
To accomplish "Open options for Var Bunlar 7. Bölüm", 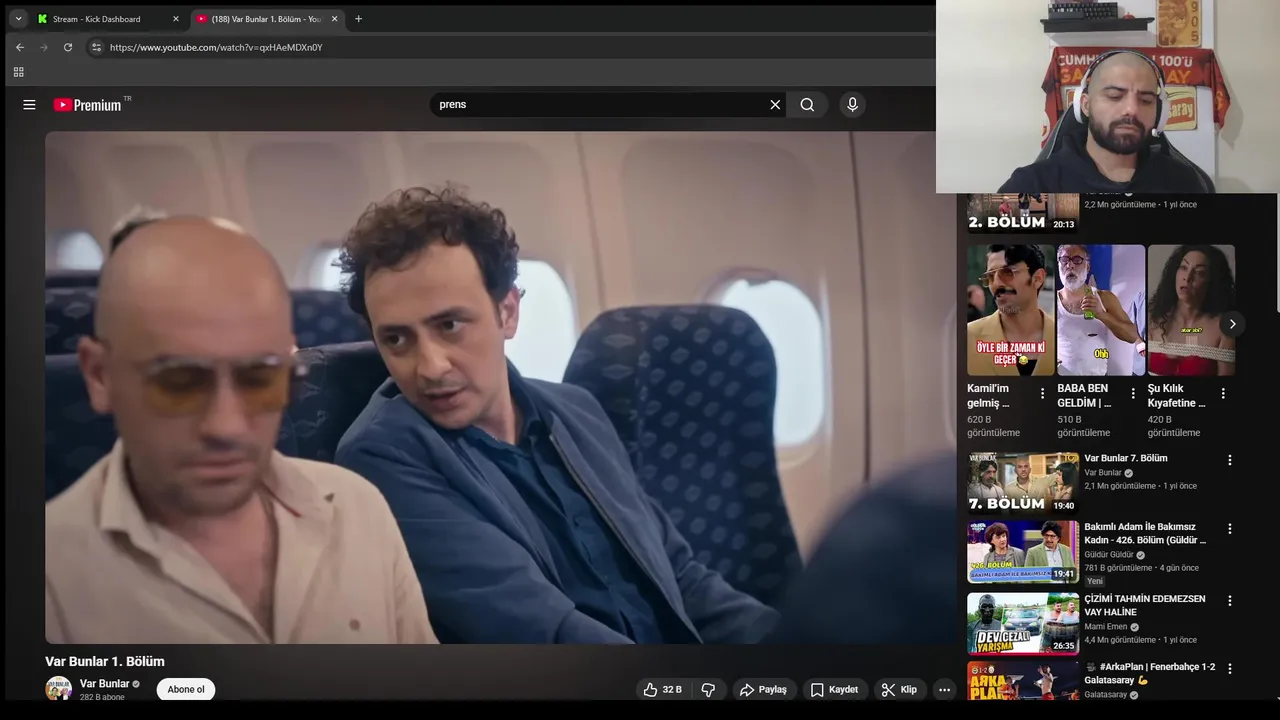I will (1230, 460).
